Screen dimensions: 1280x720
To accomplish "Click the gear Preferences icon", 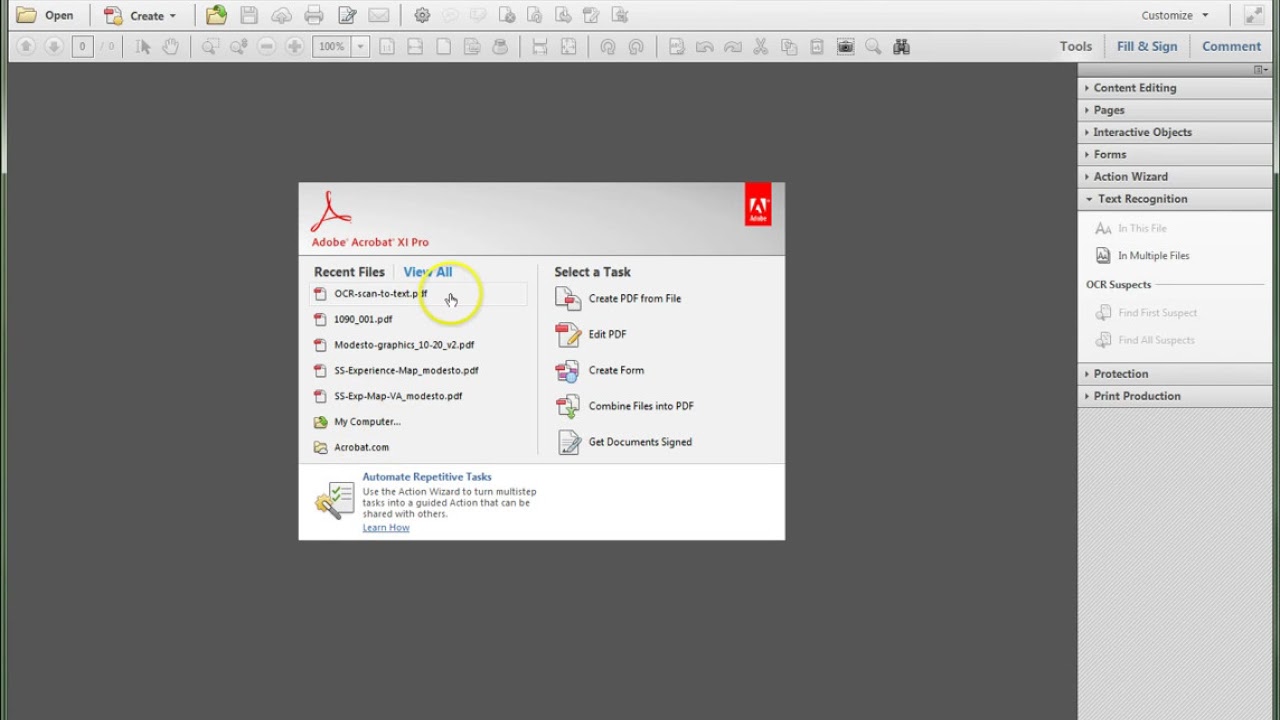I will pos(422,15).
